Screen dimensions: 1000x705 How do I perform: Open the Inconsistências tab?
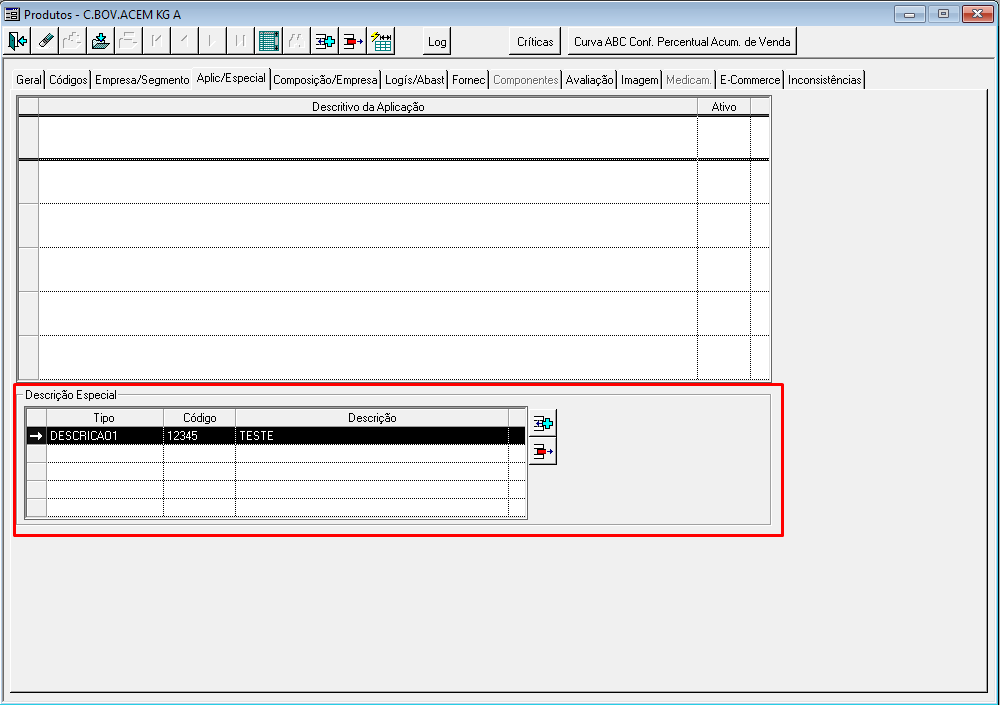(x=825, y=80)
